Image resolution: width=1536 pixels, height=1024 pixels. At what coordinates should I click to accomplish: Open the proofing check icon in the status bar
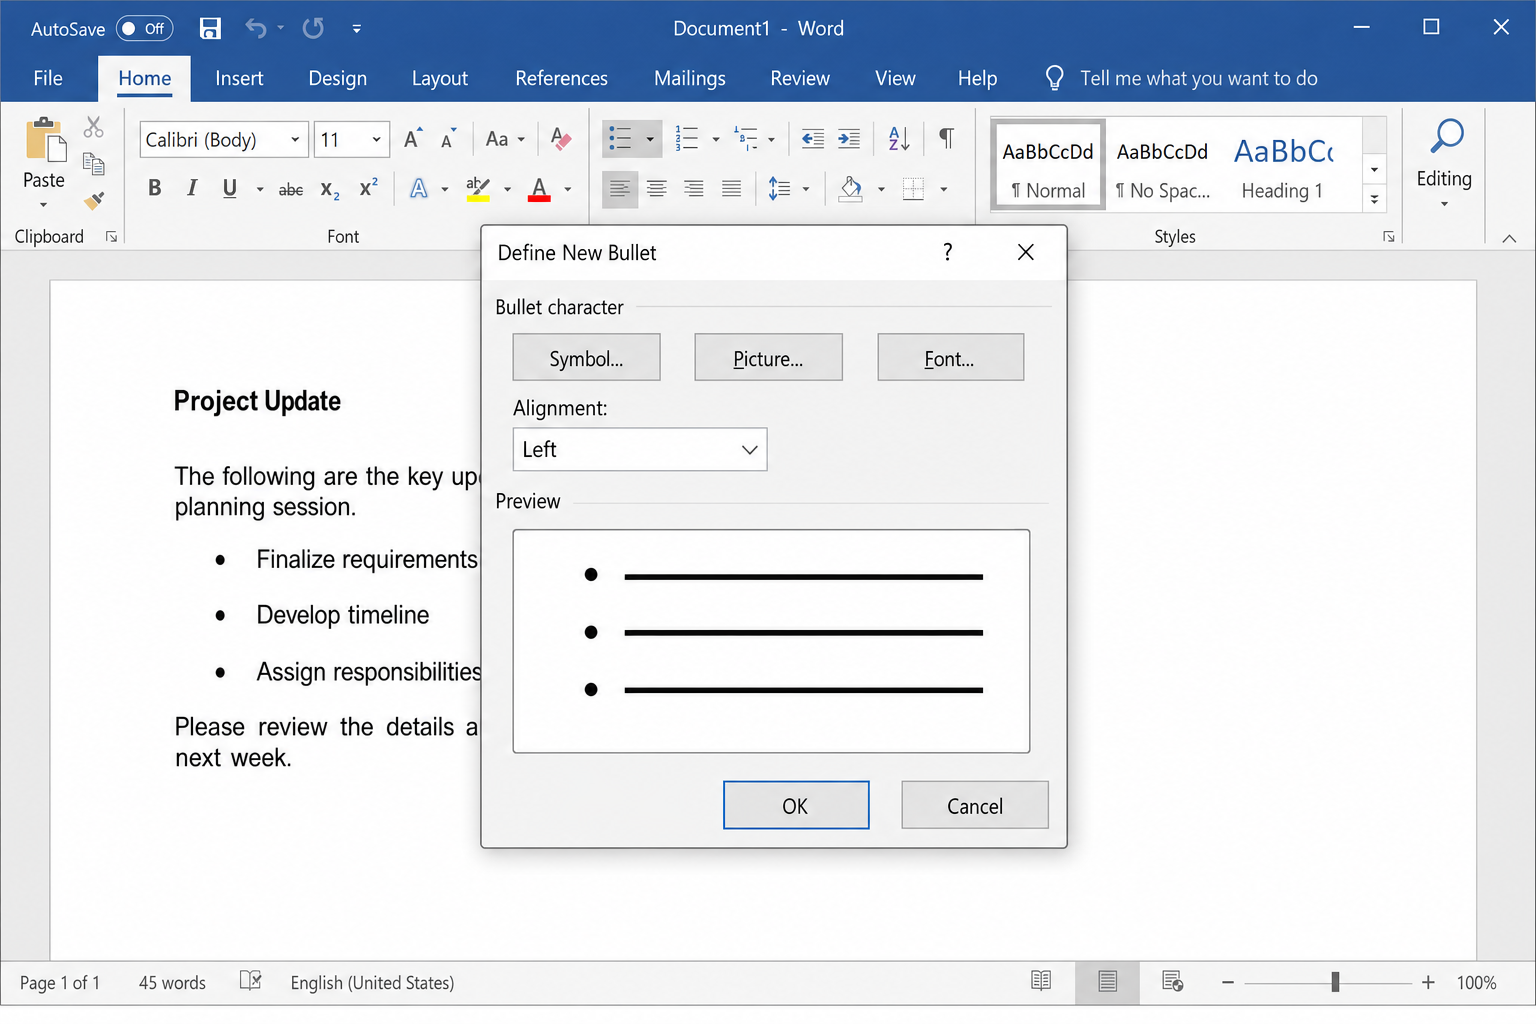click(x=251, y=980)
